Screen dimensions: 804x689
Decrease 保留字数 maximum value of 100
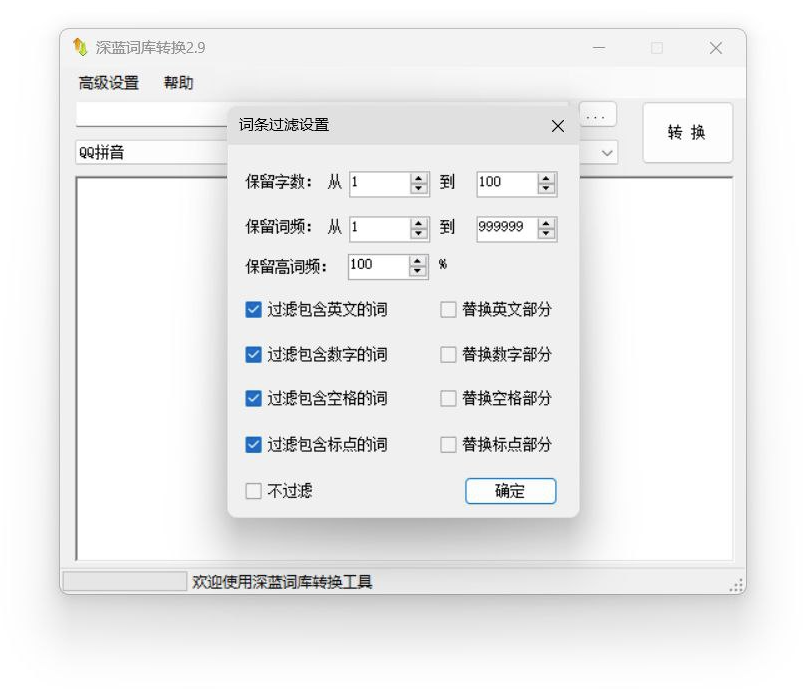tap(547, 189)
